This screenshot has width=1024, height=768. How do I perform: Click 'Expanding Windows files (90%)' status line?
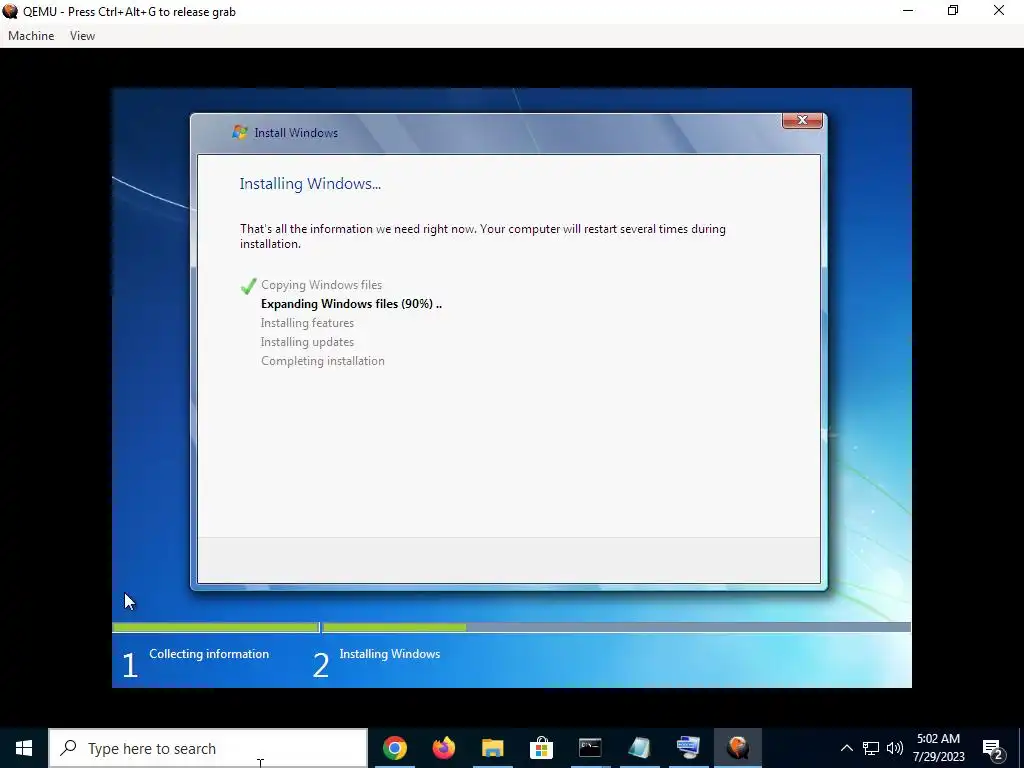pos(351,304)
